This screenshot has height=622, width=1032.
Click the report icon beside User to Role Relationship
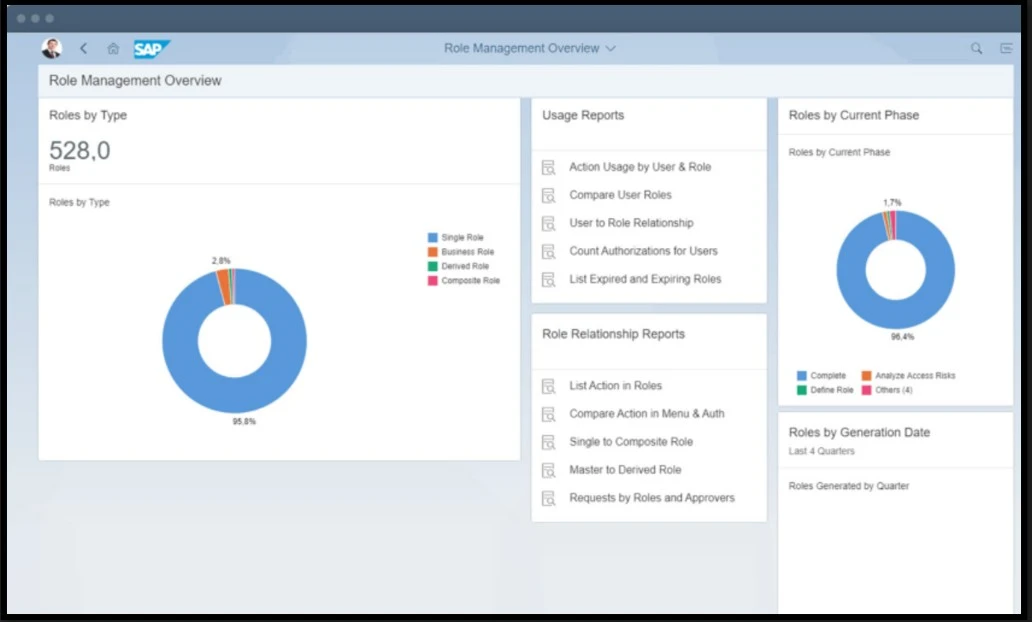[548, 223]
